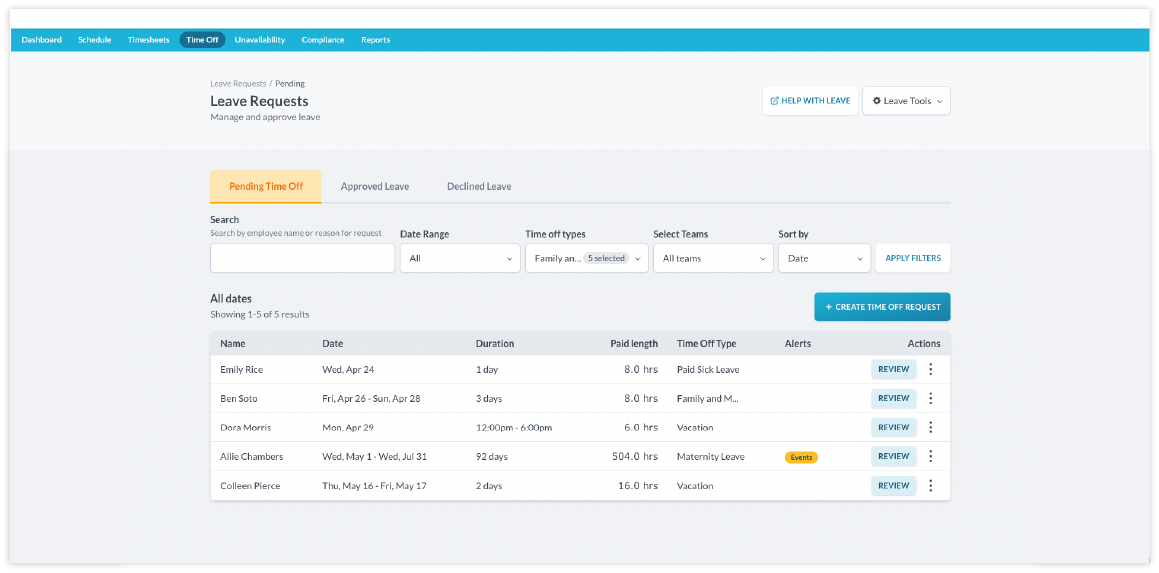Switch to the Approved Leave tab

click(x=375, y=186)
